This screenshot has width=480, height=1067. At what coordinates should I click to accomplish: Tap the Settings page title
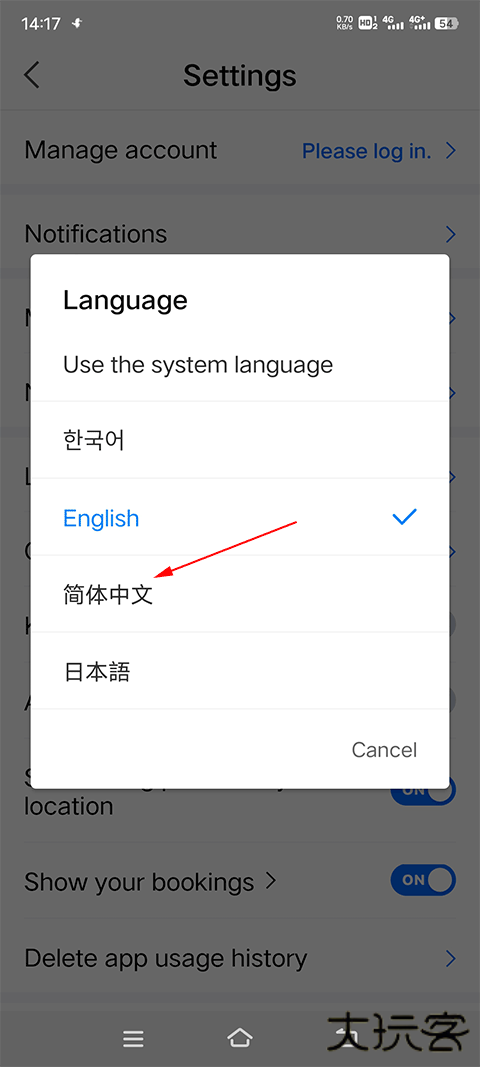[240, 75]
